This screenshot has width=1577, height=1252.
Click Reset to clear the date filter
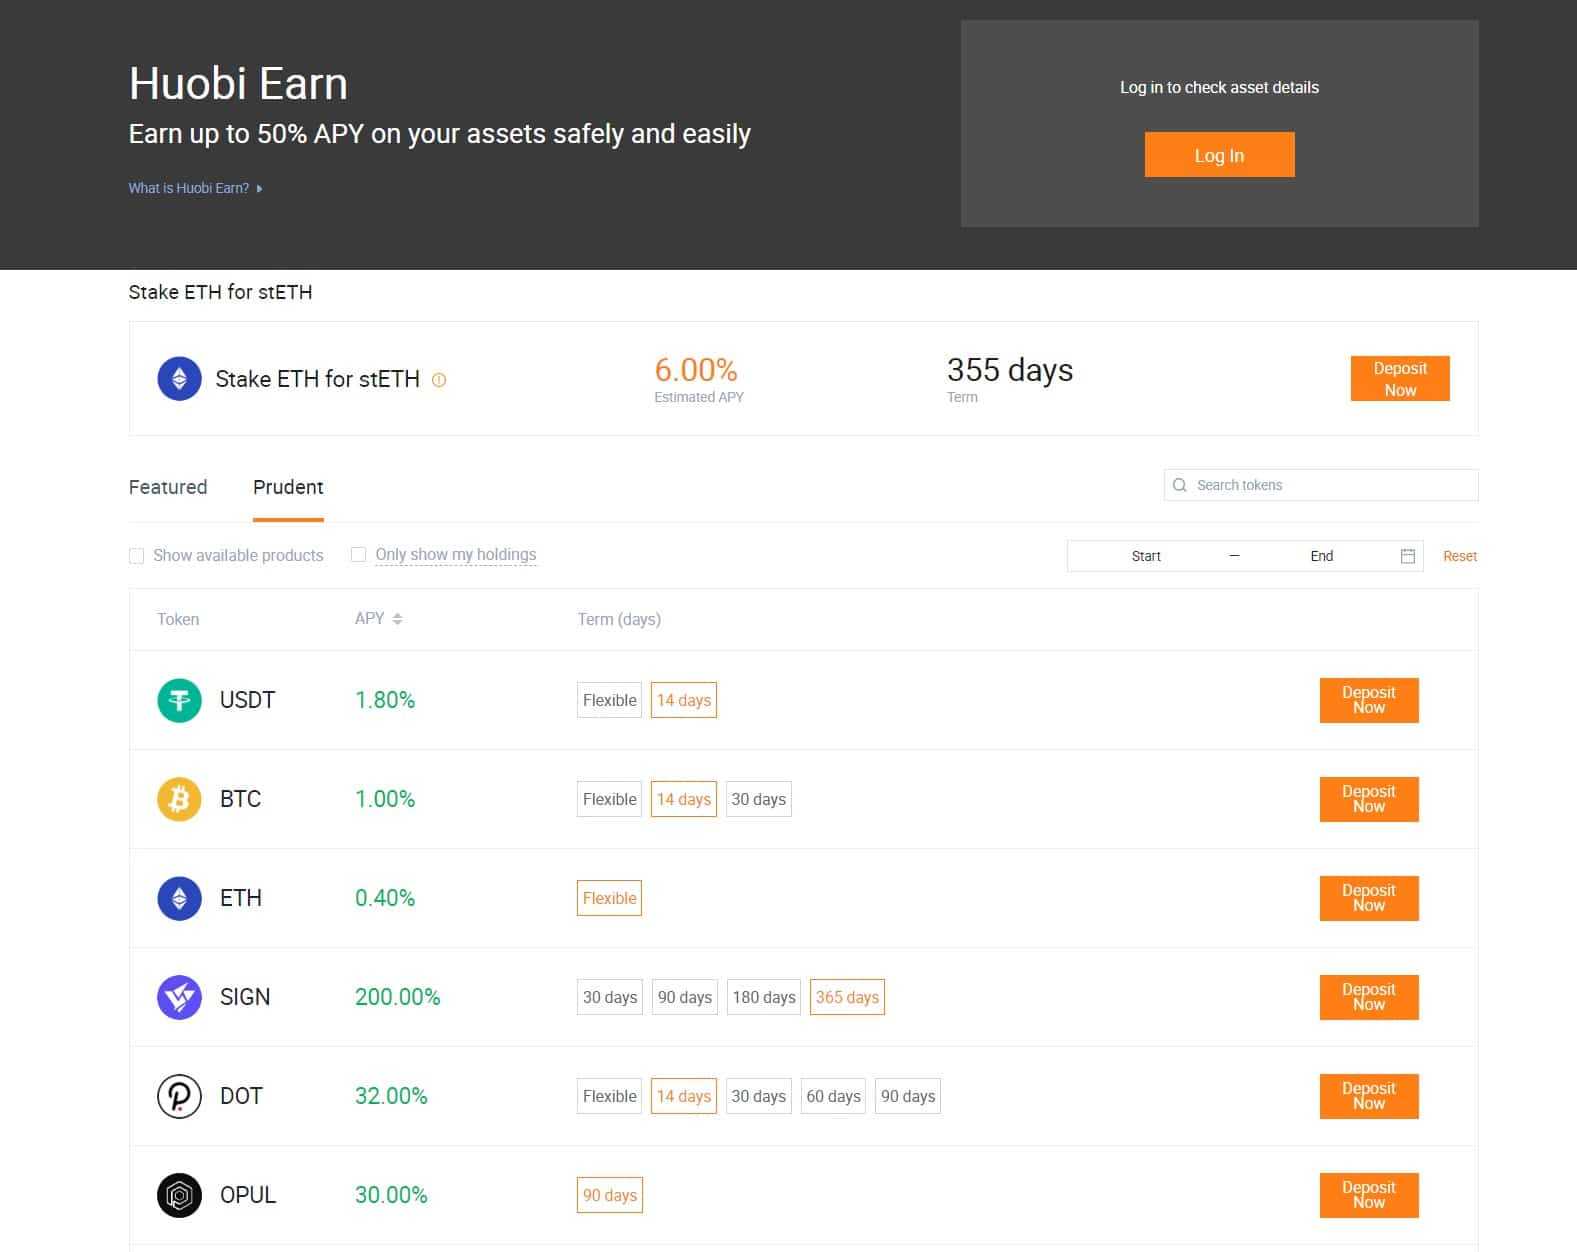pyautogui.click(x=1460, y=555)
